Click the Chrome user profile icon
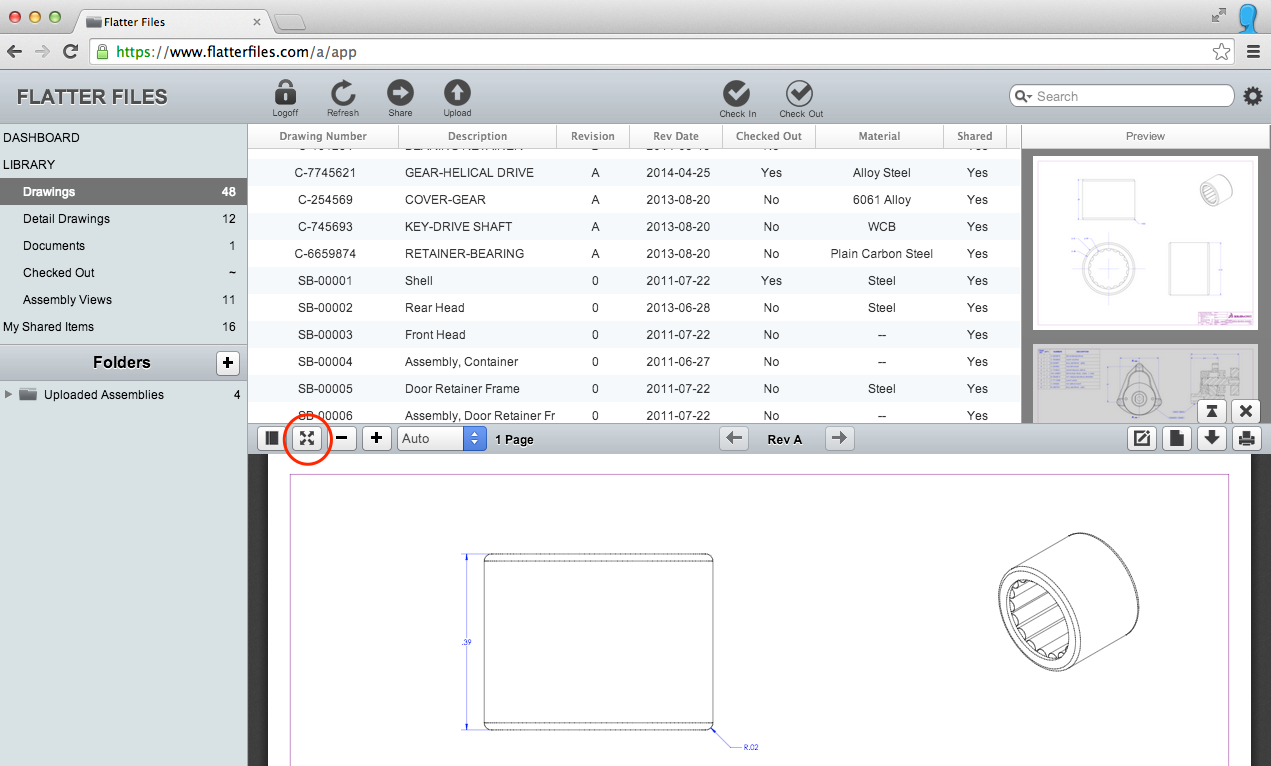 [1249, 16]
